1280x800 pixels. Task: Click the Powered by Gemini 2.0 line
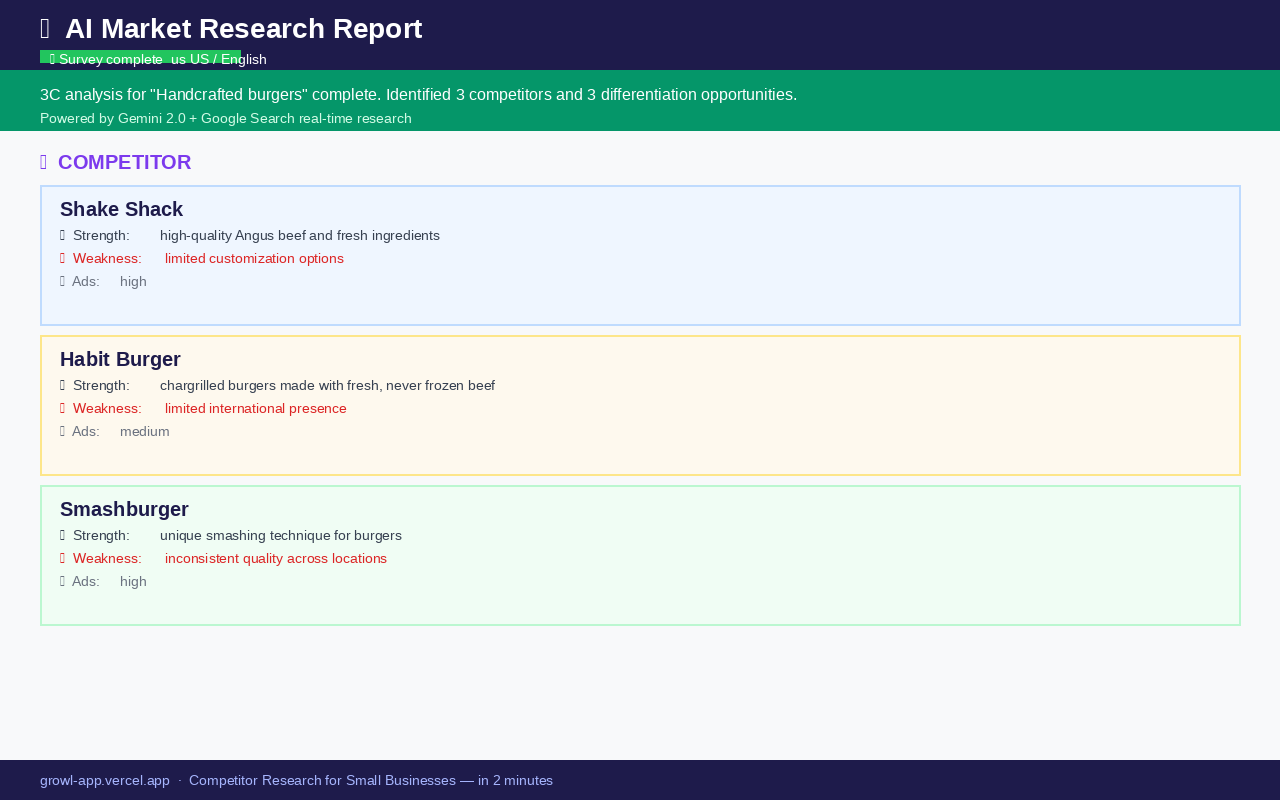[226, 118]
